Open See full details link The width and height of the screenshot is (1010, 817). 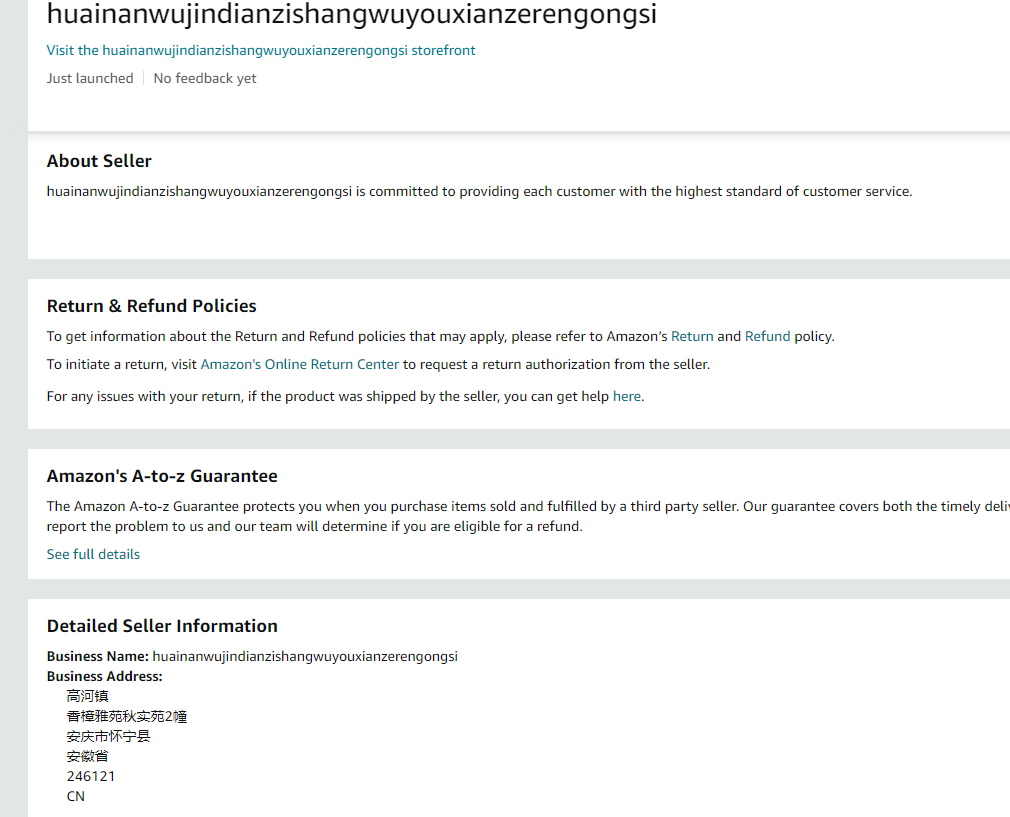coord(93,554)
